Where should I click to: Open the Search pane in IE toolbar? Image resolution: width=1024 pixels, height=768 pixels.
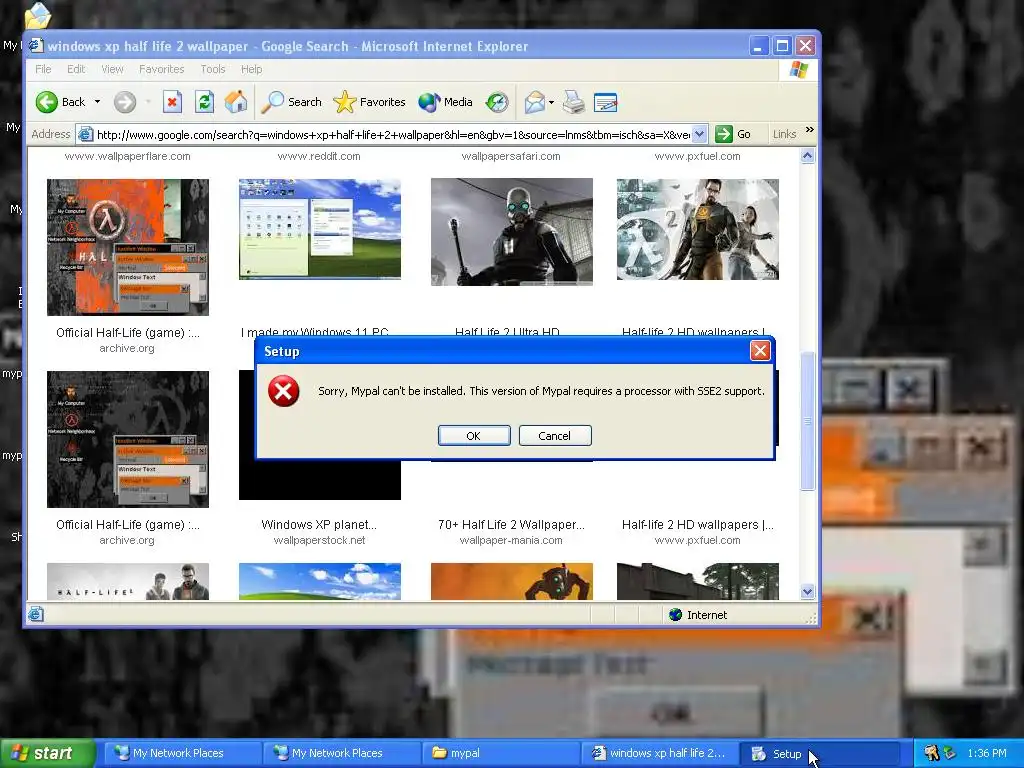point(291,102)
